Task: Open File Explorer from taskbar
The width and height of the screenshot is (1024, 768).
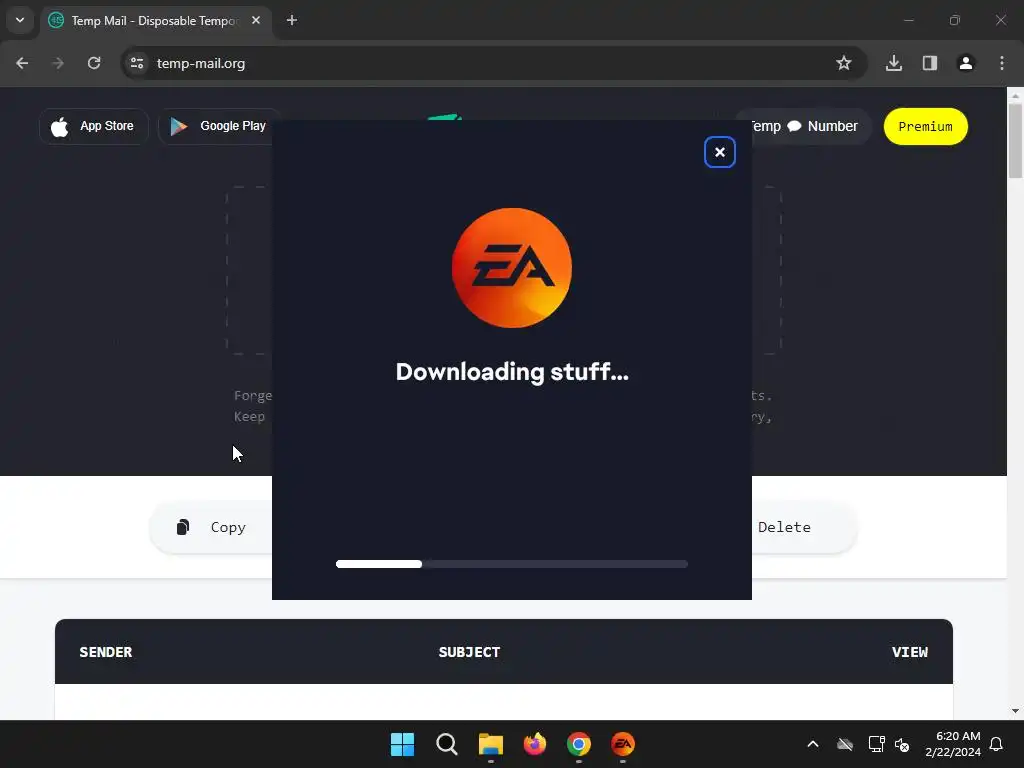Action: [x=490, y=744]
